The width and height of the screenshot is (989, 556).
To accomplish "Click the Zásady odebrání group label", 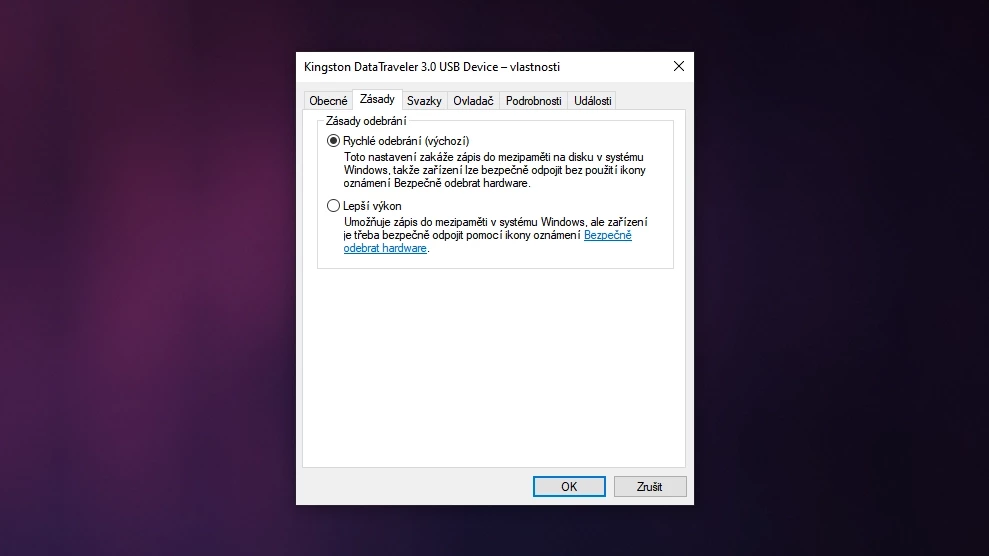I will click(x=366, y=121).
